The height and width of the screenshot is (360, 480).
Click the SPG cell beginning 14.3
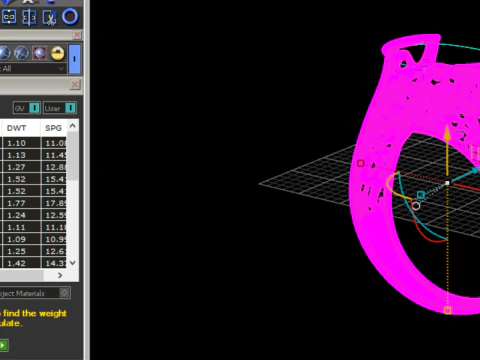coord(54,263)
